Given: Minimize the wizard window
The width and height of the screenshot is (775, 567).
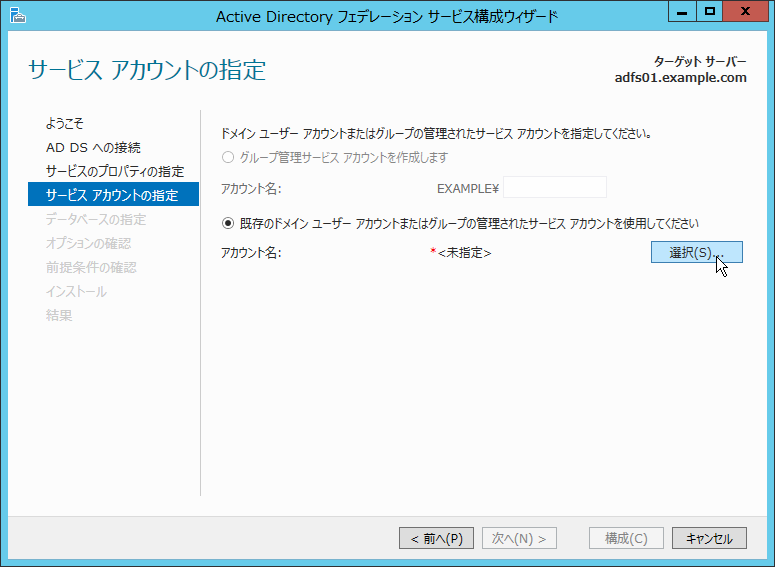Looking at the screenshot, I should (x=682, y=12).
